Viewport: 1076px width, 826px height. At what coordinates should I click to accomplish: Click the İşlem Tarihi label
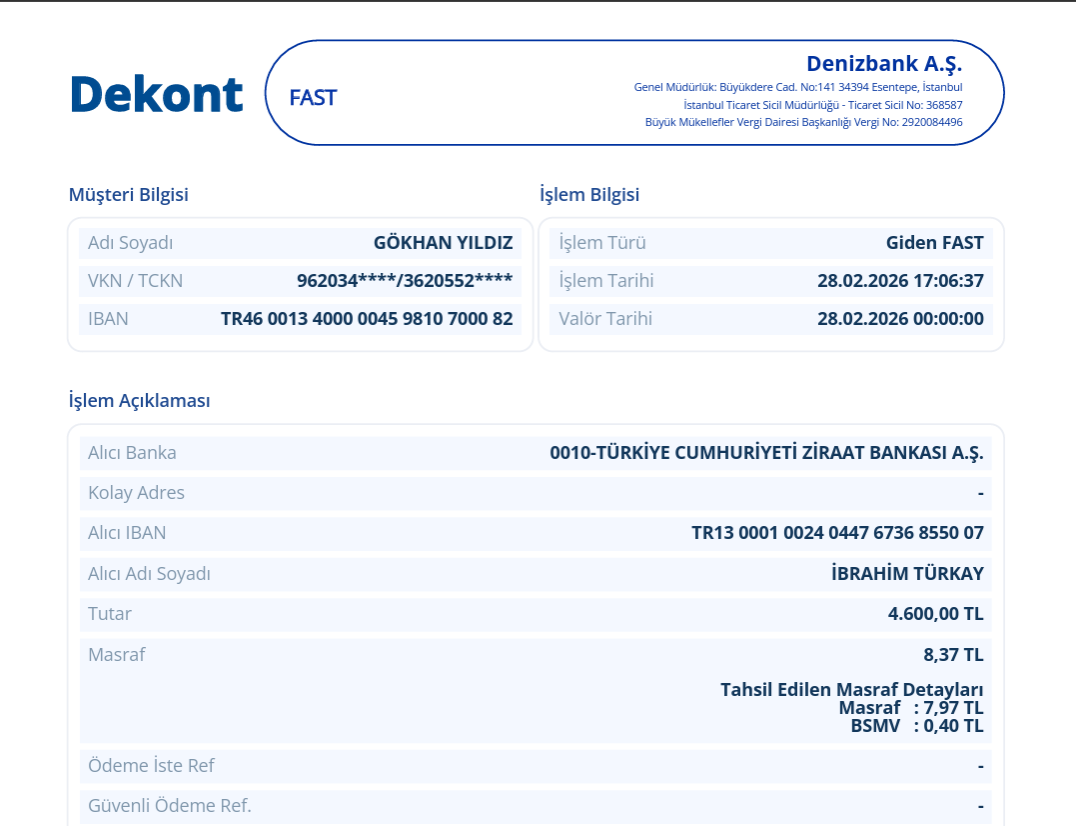pyautogui.click(x=606, y=281)
